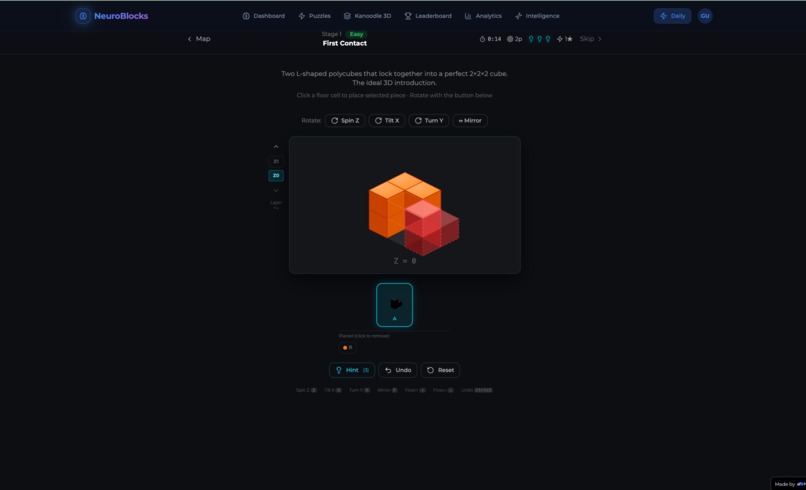Select piece A card
806x490 pixels.
click(394, 305)
